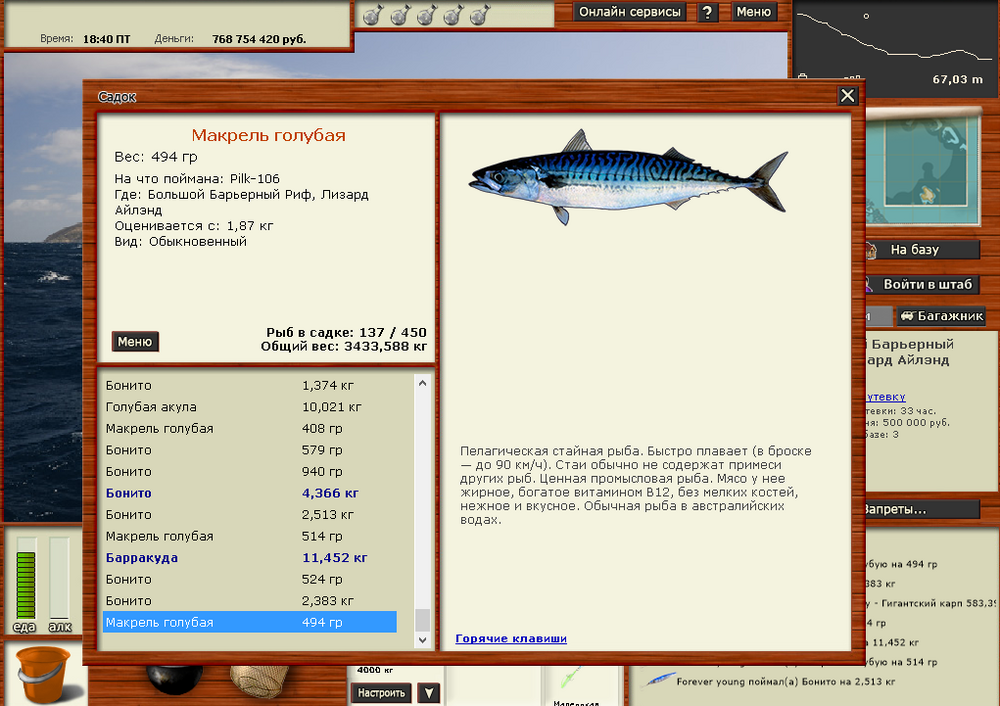Open the Горячие клавиши link

(511, 638)
